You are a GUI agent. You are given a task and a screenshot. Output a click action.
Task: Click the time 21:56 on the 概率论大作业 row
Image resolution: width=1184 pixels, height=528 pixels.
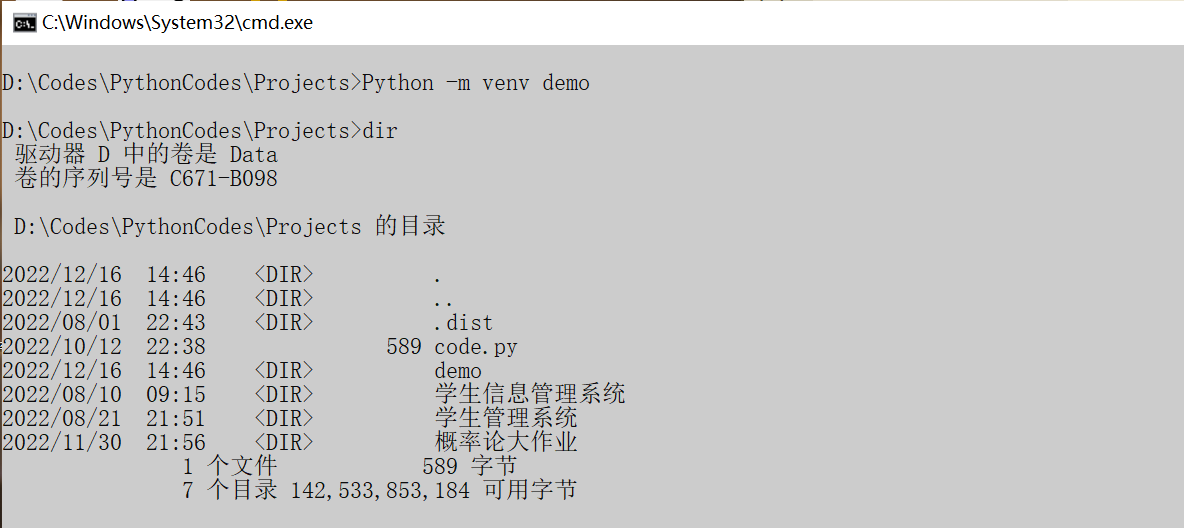click(x=176, y=443)
